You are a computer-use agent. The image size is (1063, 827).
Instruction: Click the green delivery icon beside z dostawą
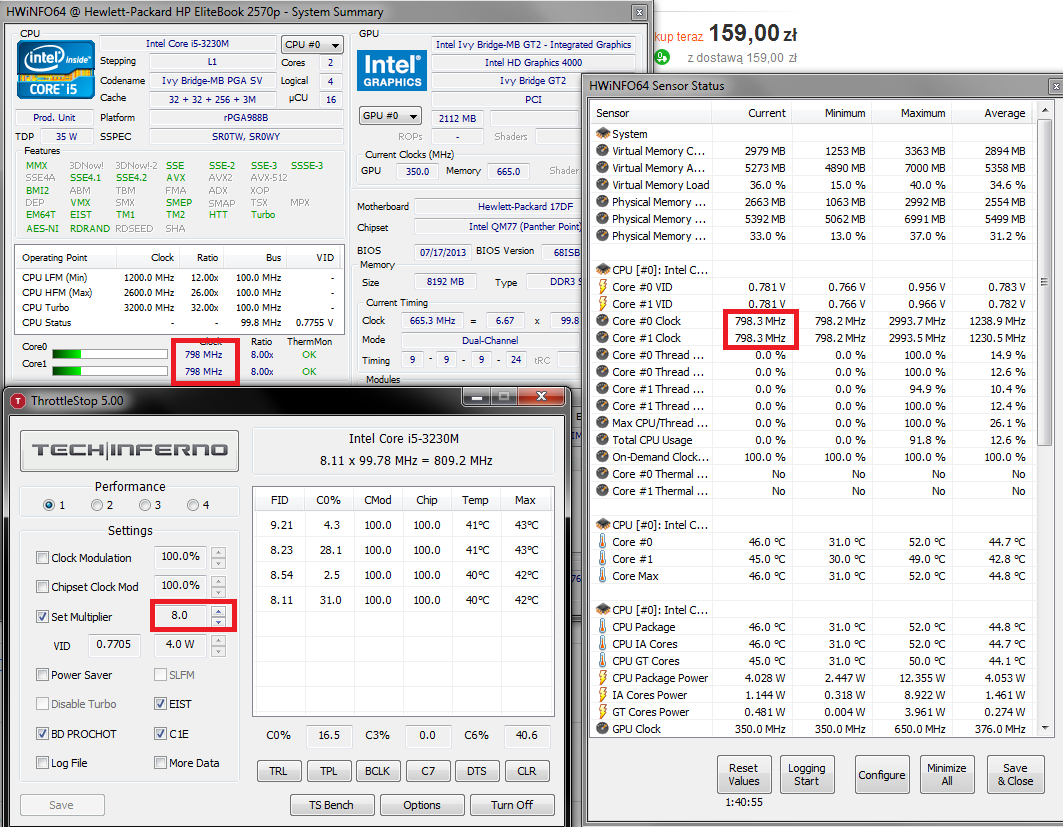663,58
